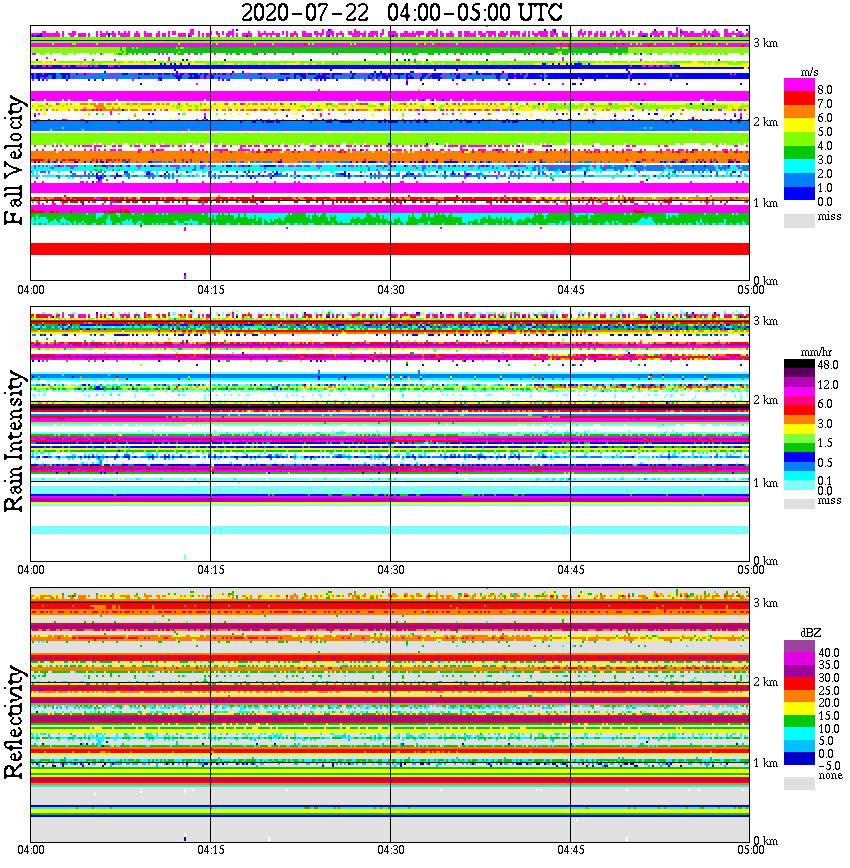
Task: Click the '2 km' label beside Fall Velocity plot
Action: (766, 122)
